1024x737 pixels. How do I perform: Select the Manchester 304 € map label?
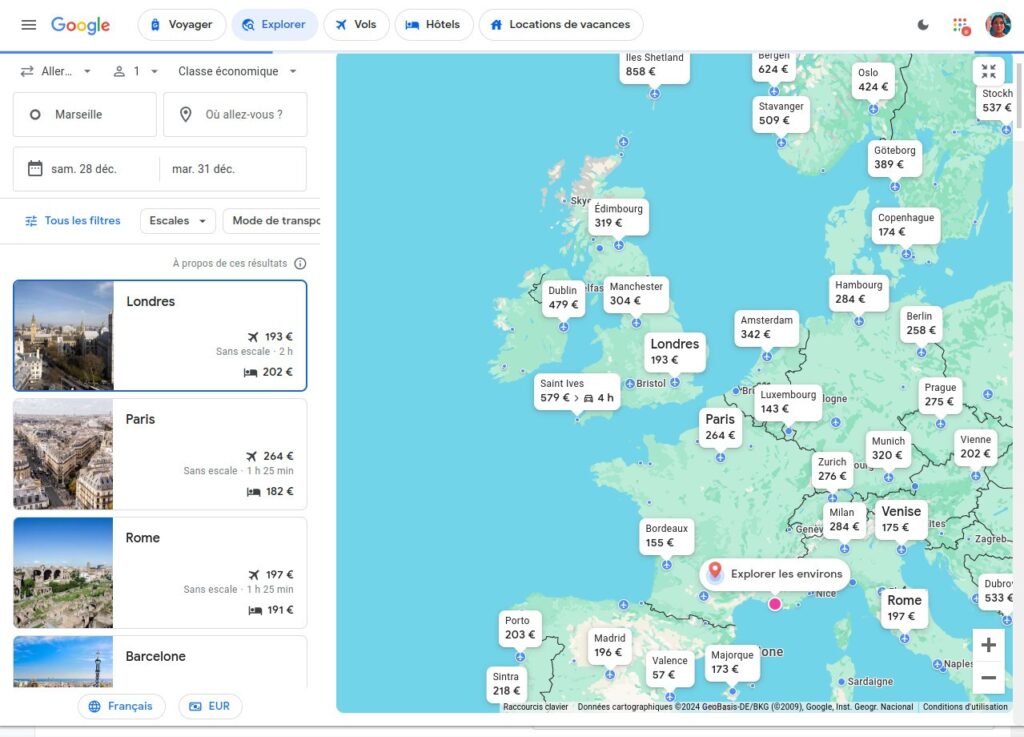(x=636, y=294)
